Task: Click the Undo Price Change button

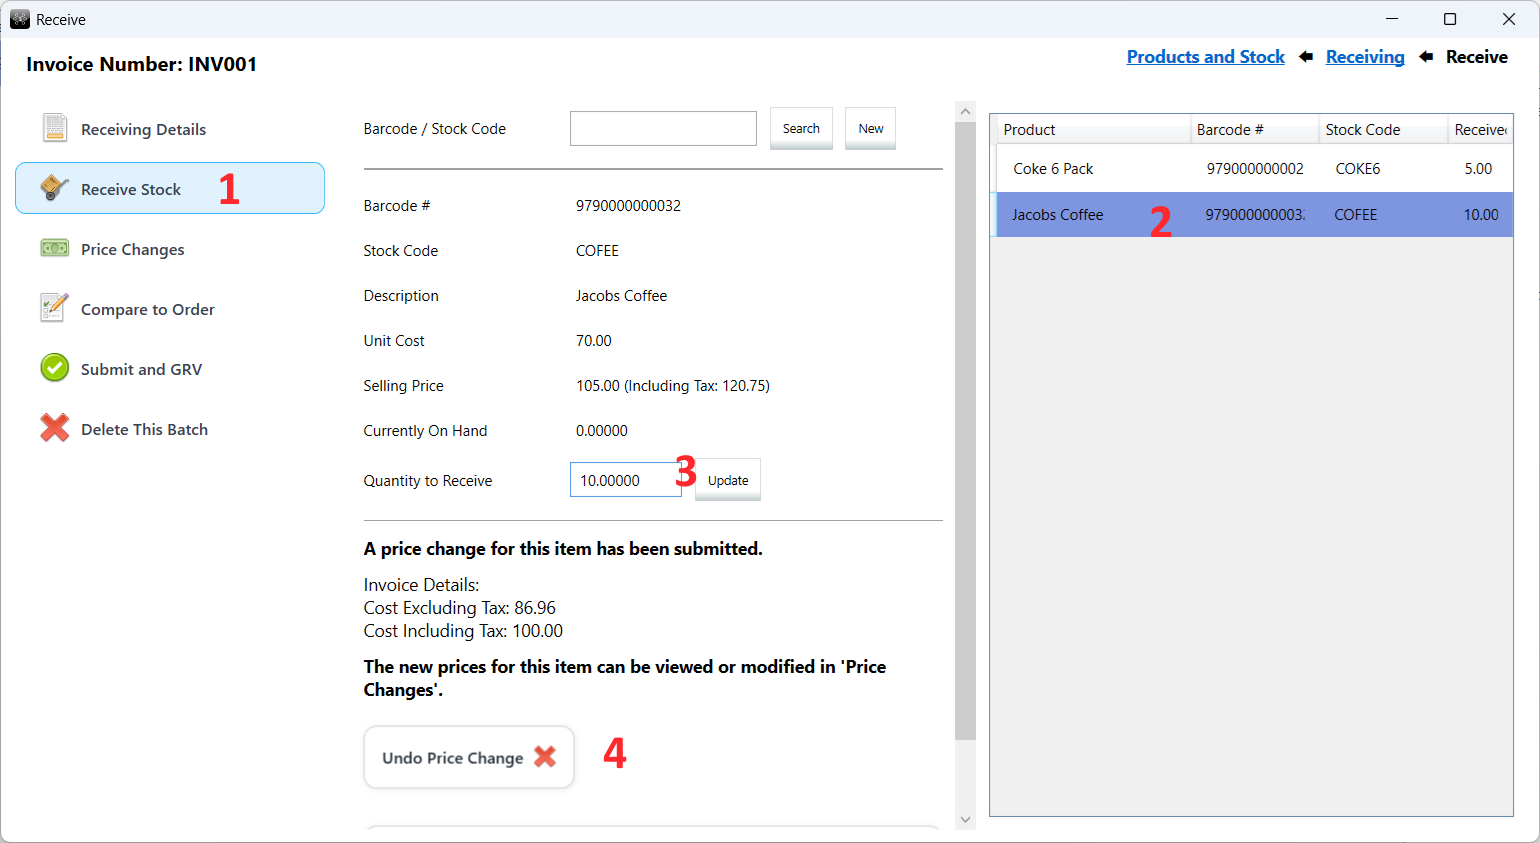Action: click(468, 757)
